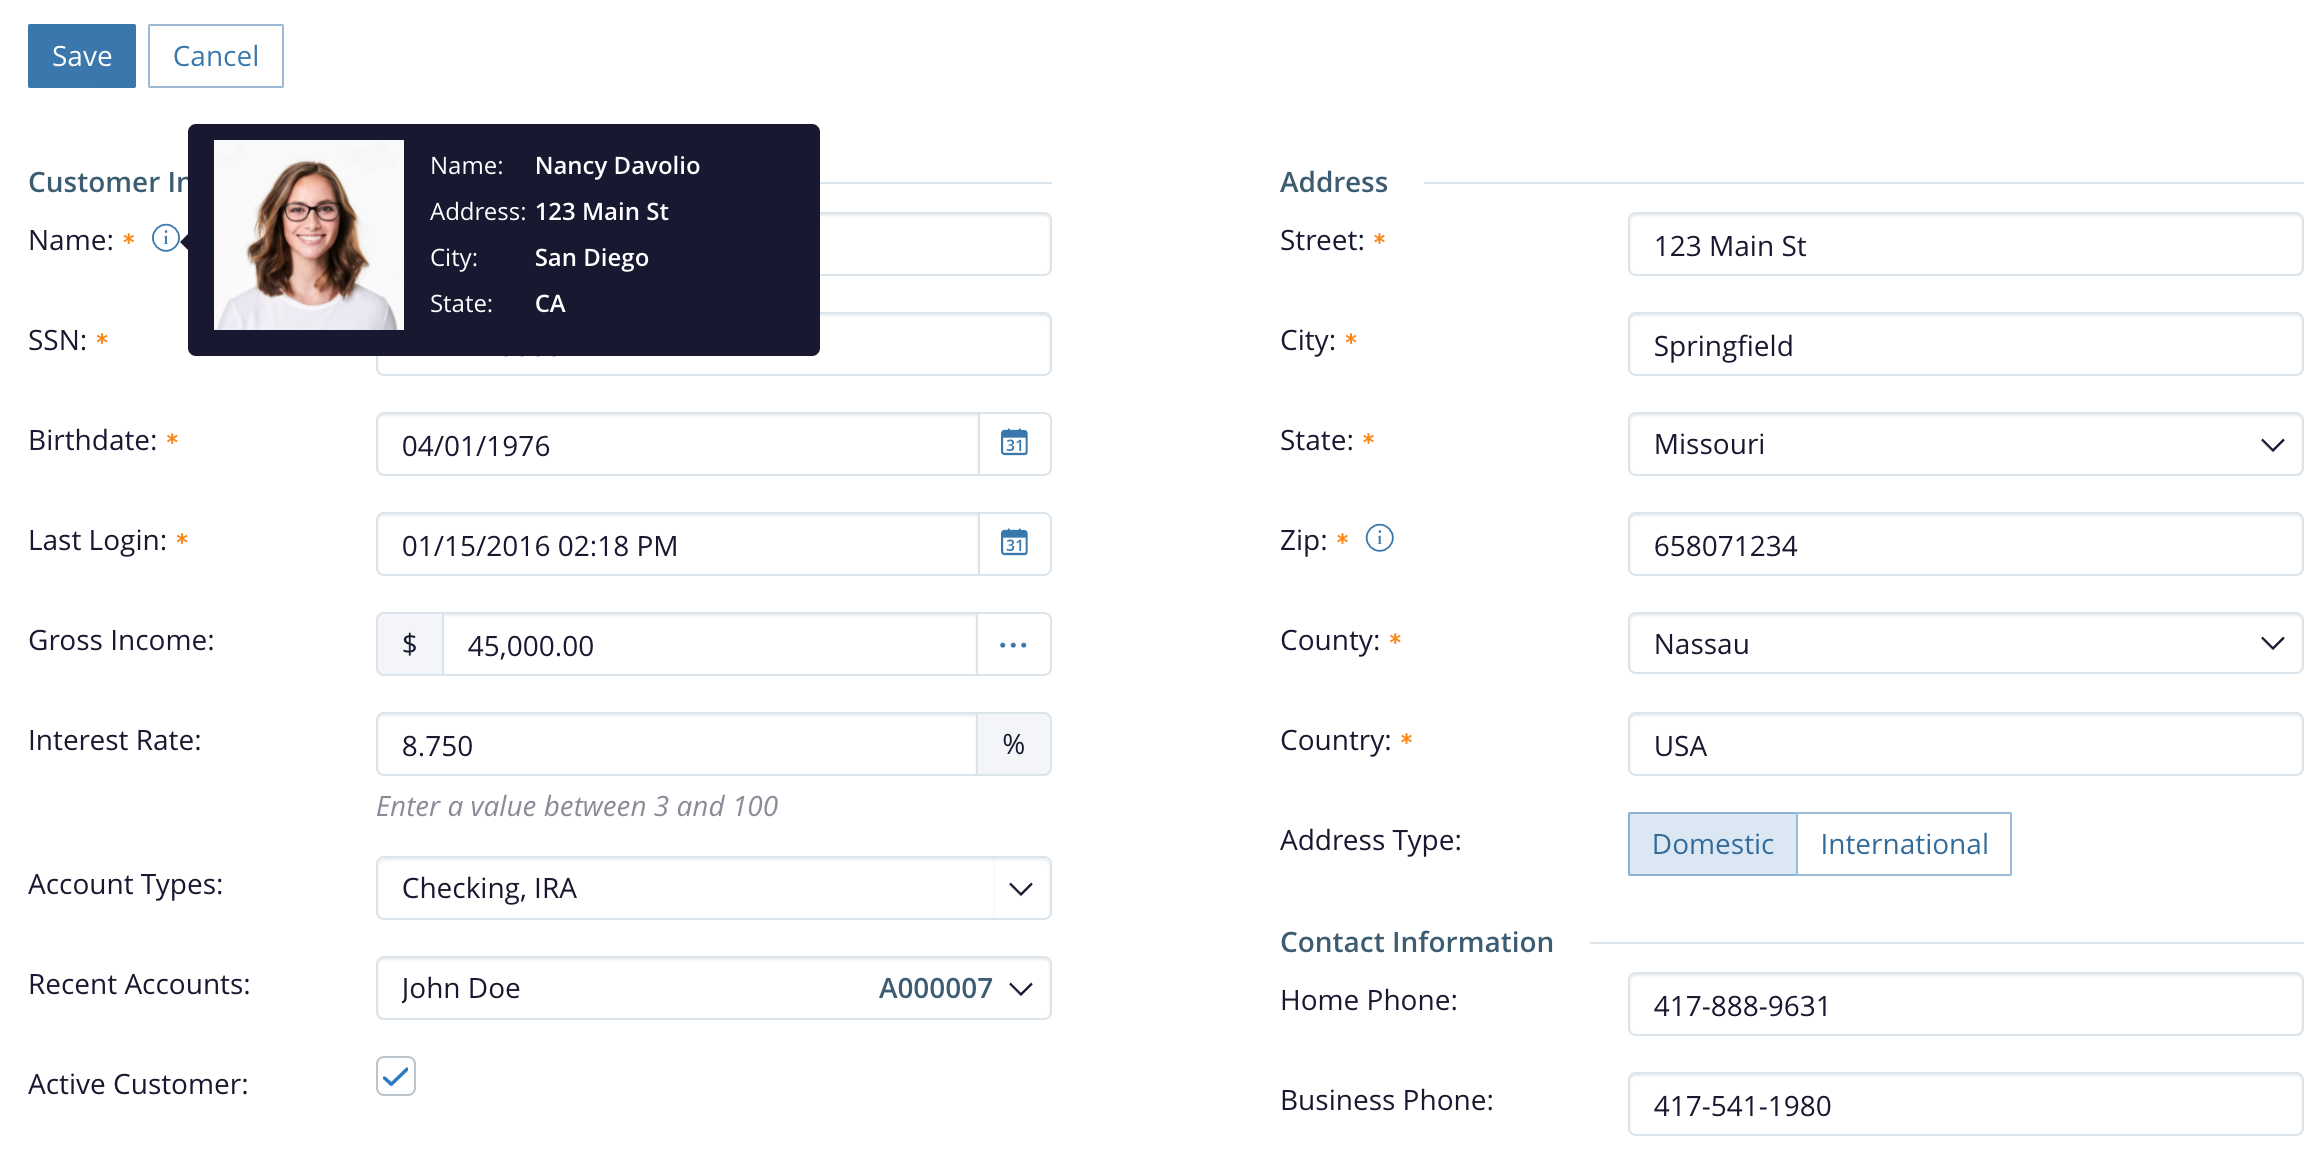Uncheck the Active Customer checkbox

point(396,1076)
